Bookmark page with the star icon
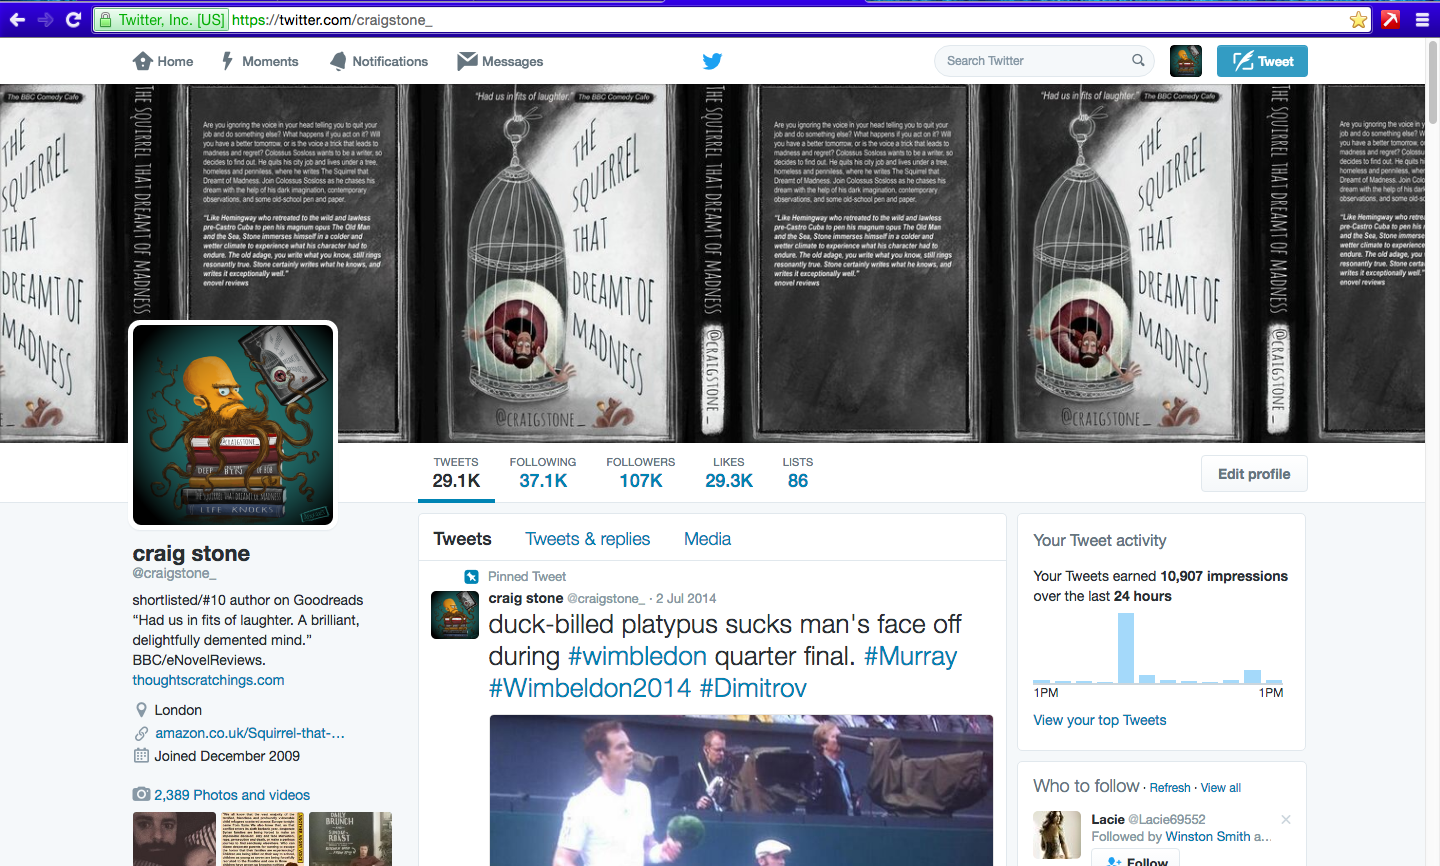Image resolution: width=1440 pixels, height=866 pixels. 1358,20
